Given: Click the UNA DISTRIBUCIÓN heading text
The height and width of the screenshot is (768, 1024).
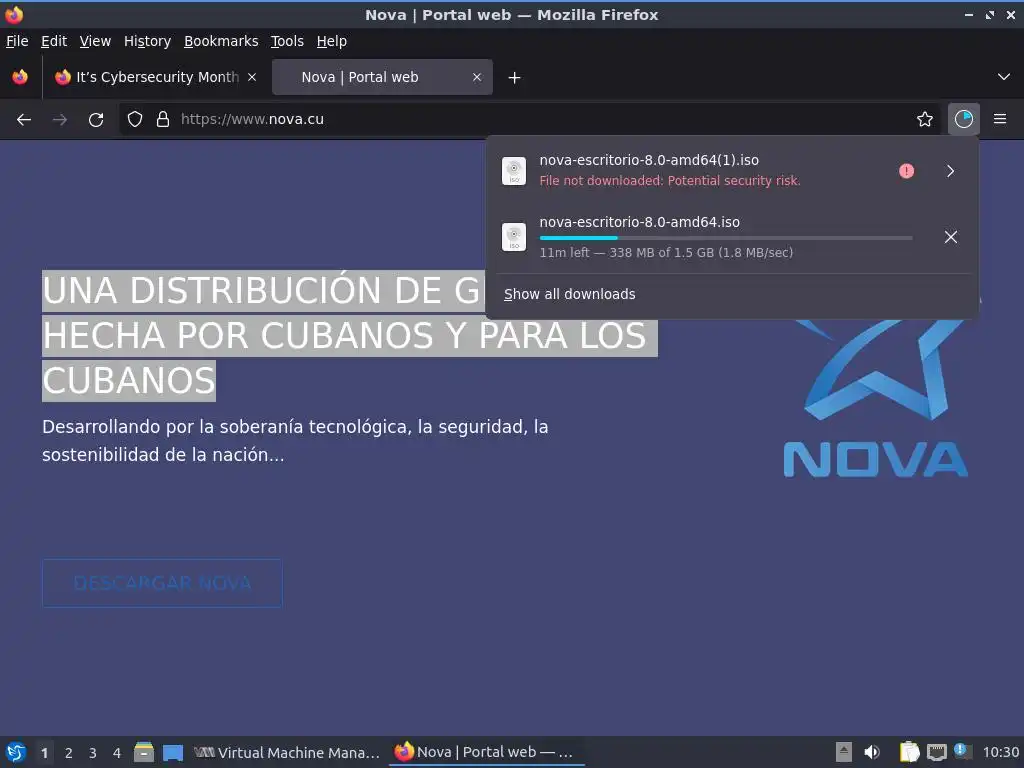Looking at the screenshot, I should point(350,335).
